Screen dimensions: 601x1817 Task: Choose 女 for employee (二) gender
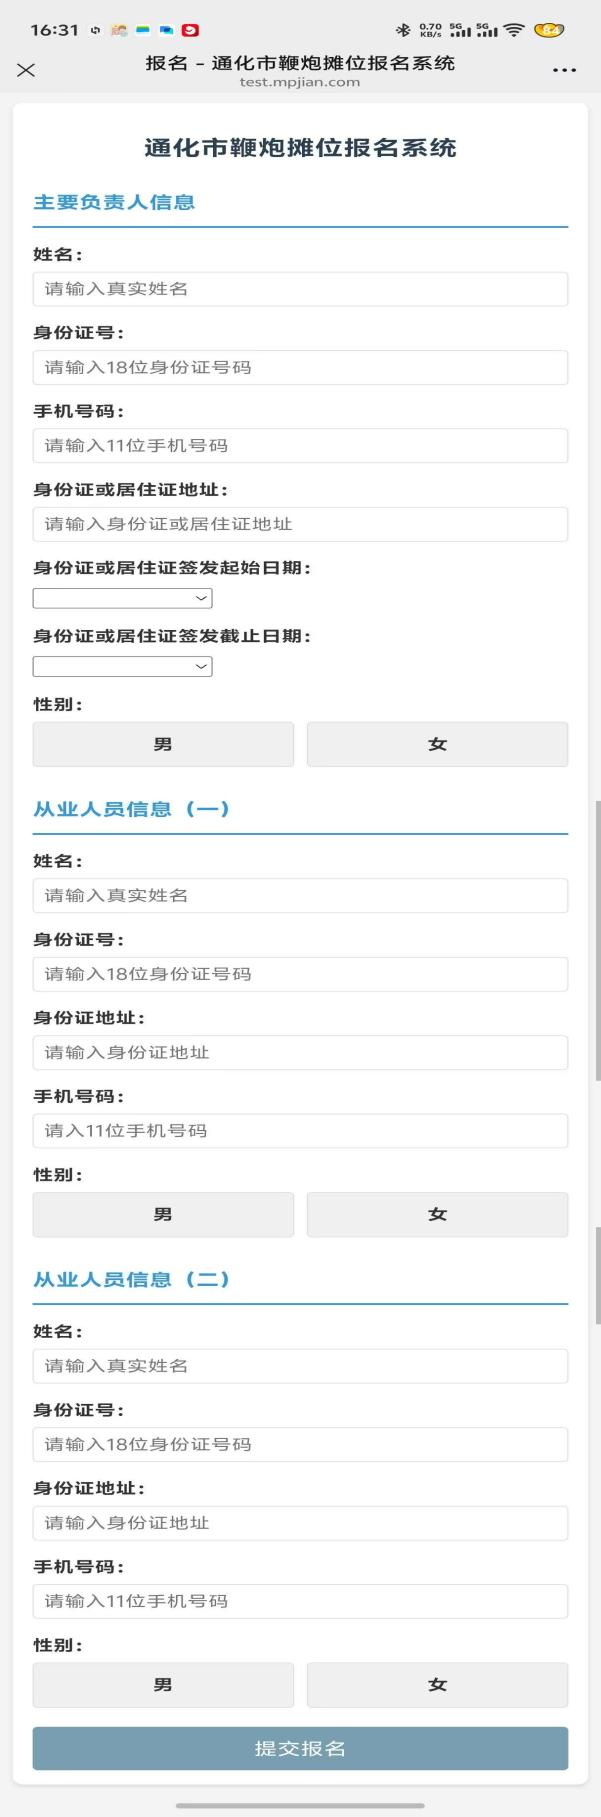[437, 1685]
